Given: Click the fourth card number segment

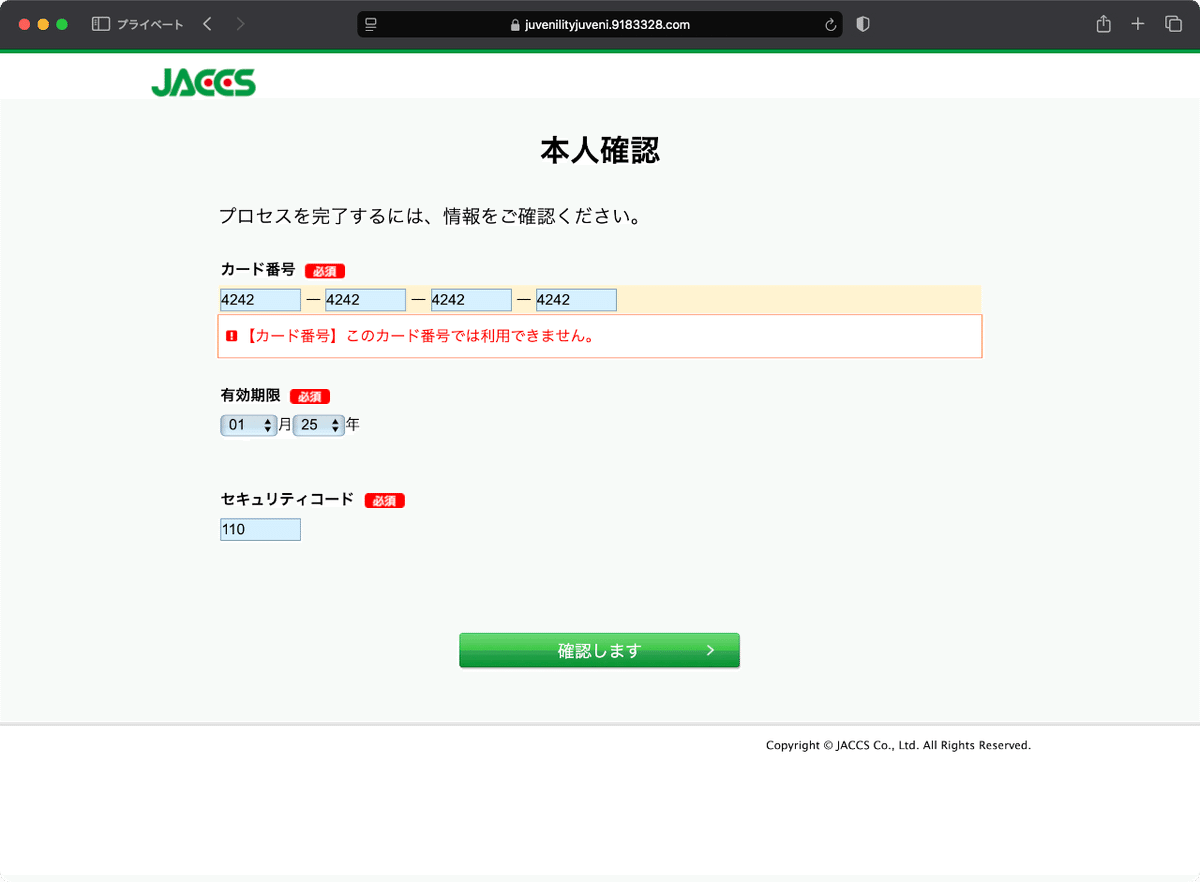Looking at the screenshot, I should pyautogui.click(x=576, y=299).
